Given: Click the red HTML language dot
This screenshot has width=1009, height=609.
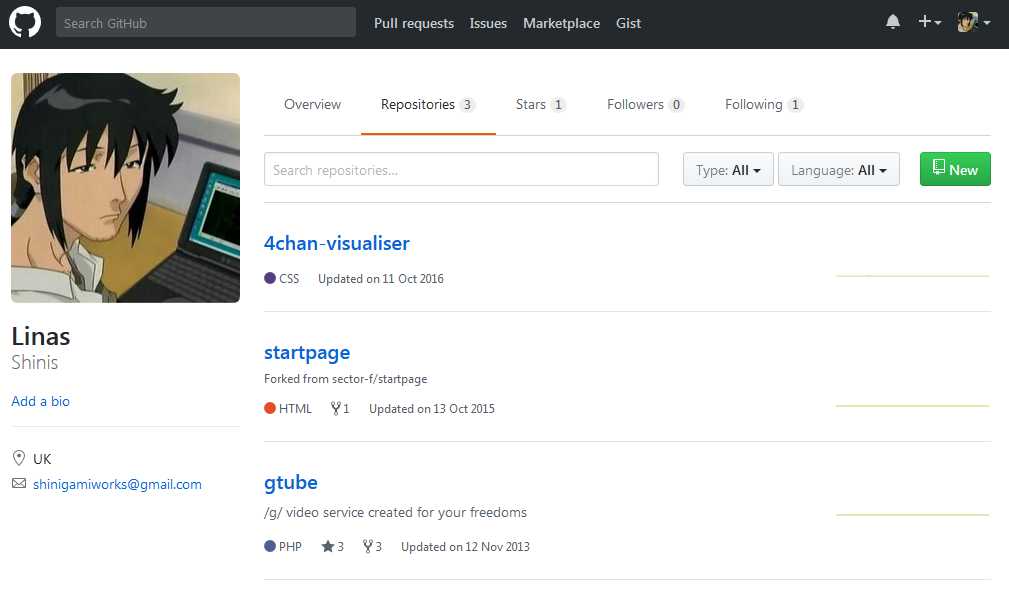Looking at the screenshot, I should tap(270, 408).
